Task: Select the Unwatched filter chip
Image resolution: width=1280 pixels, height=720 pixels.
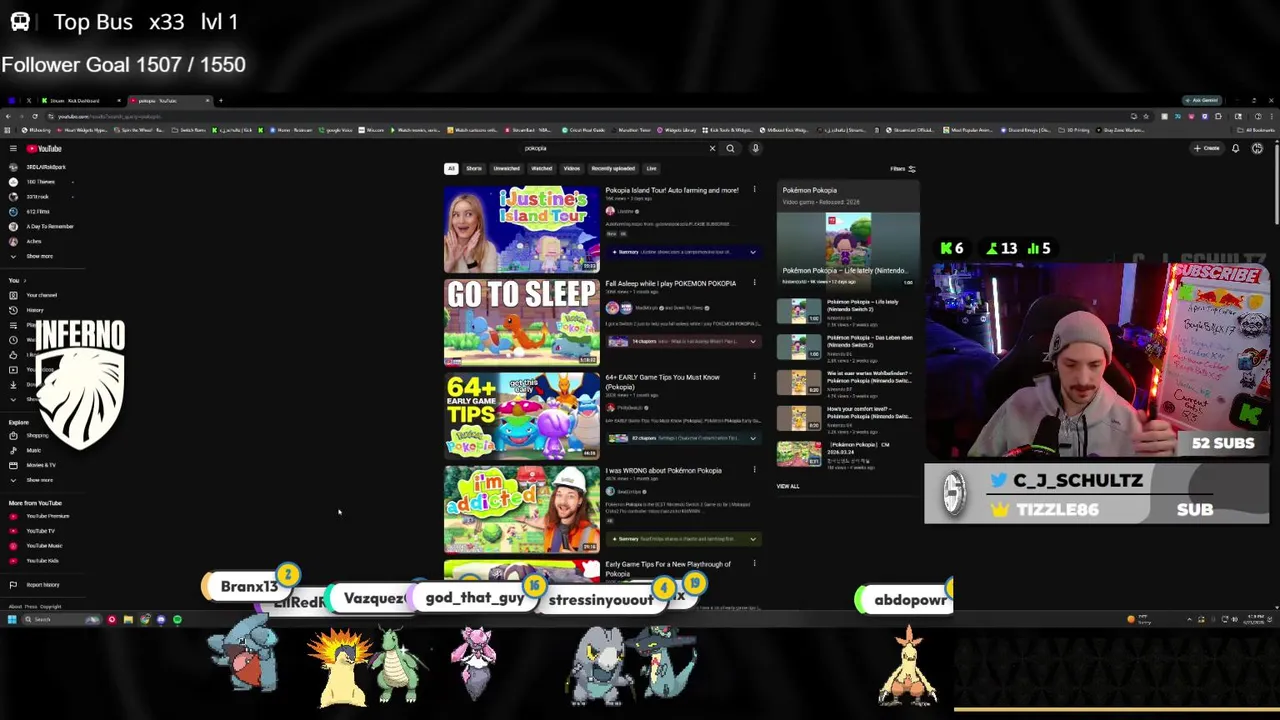Action: (506, 169)
